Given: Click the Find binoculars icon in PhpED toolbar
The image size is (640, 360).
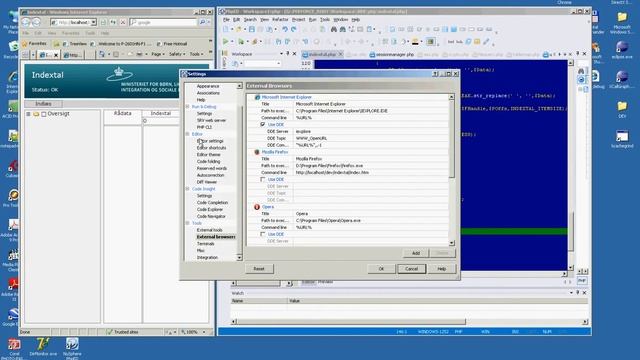Looking at the screenshot, I should point(333,29).
